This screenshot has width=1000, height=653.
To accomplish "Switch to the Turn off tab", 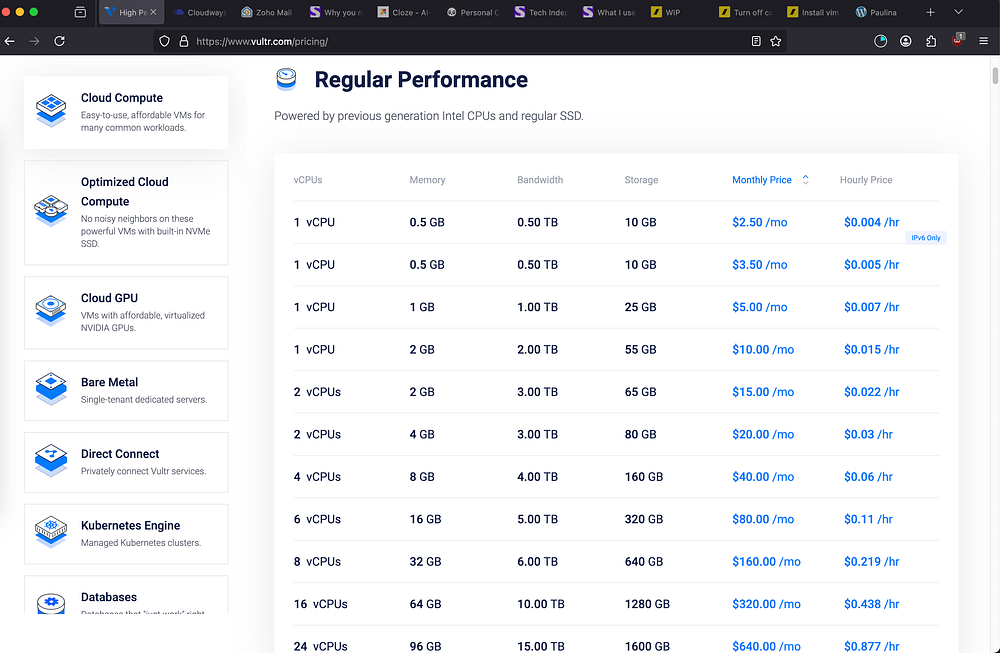I will pyautogui.click(x=745, y=12).
